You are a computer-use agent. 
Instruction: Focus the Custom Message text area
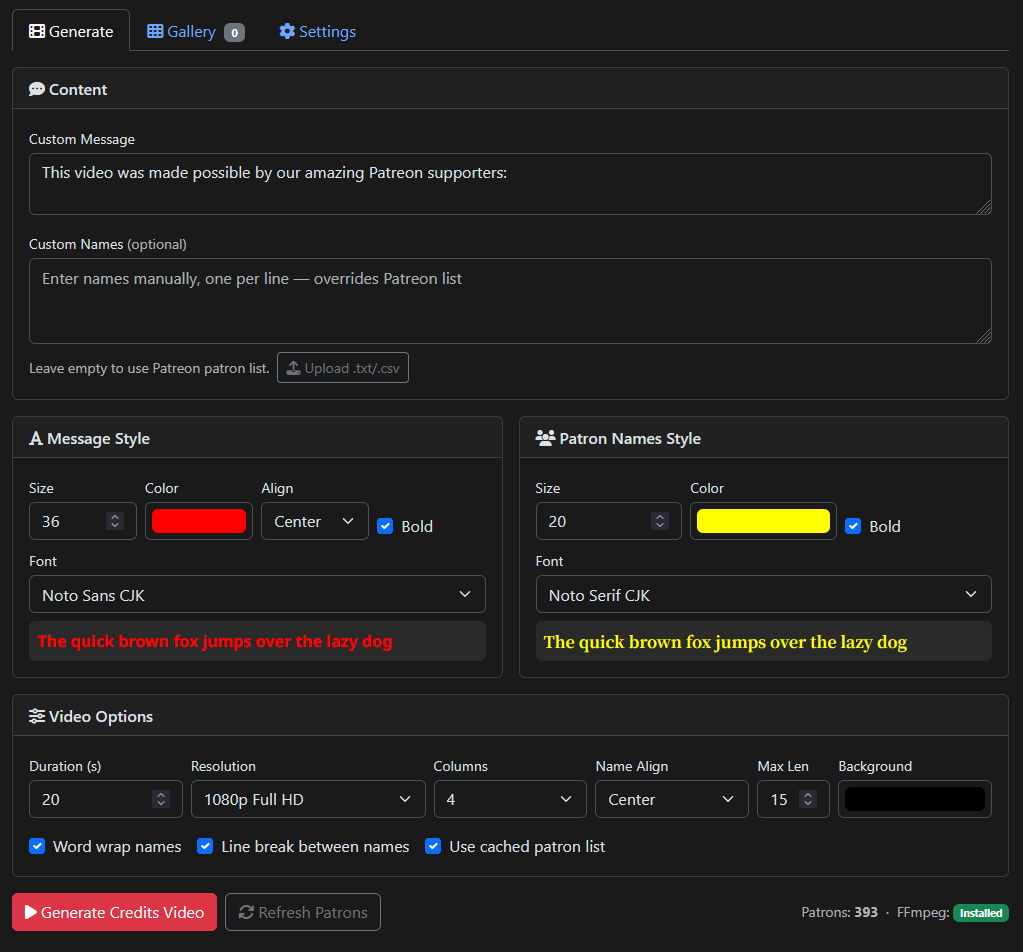click(510, 184)
